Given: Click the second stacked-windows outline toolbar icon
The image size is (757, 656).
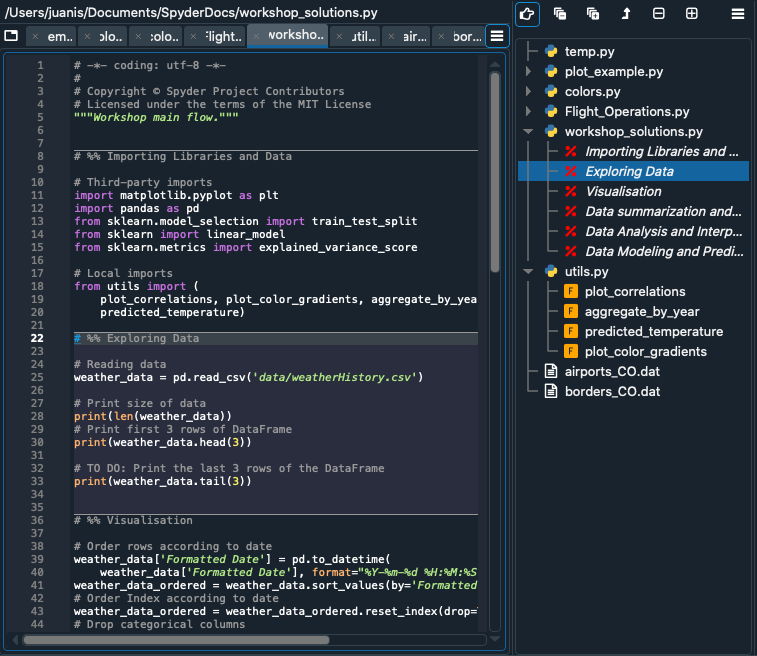Looking at the screenshot, I should (593, 14).
